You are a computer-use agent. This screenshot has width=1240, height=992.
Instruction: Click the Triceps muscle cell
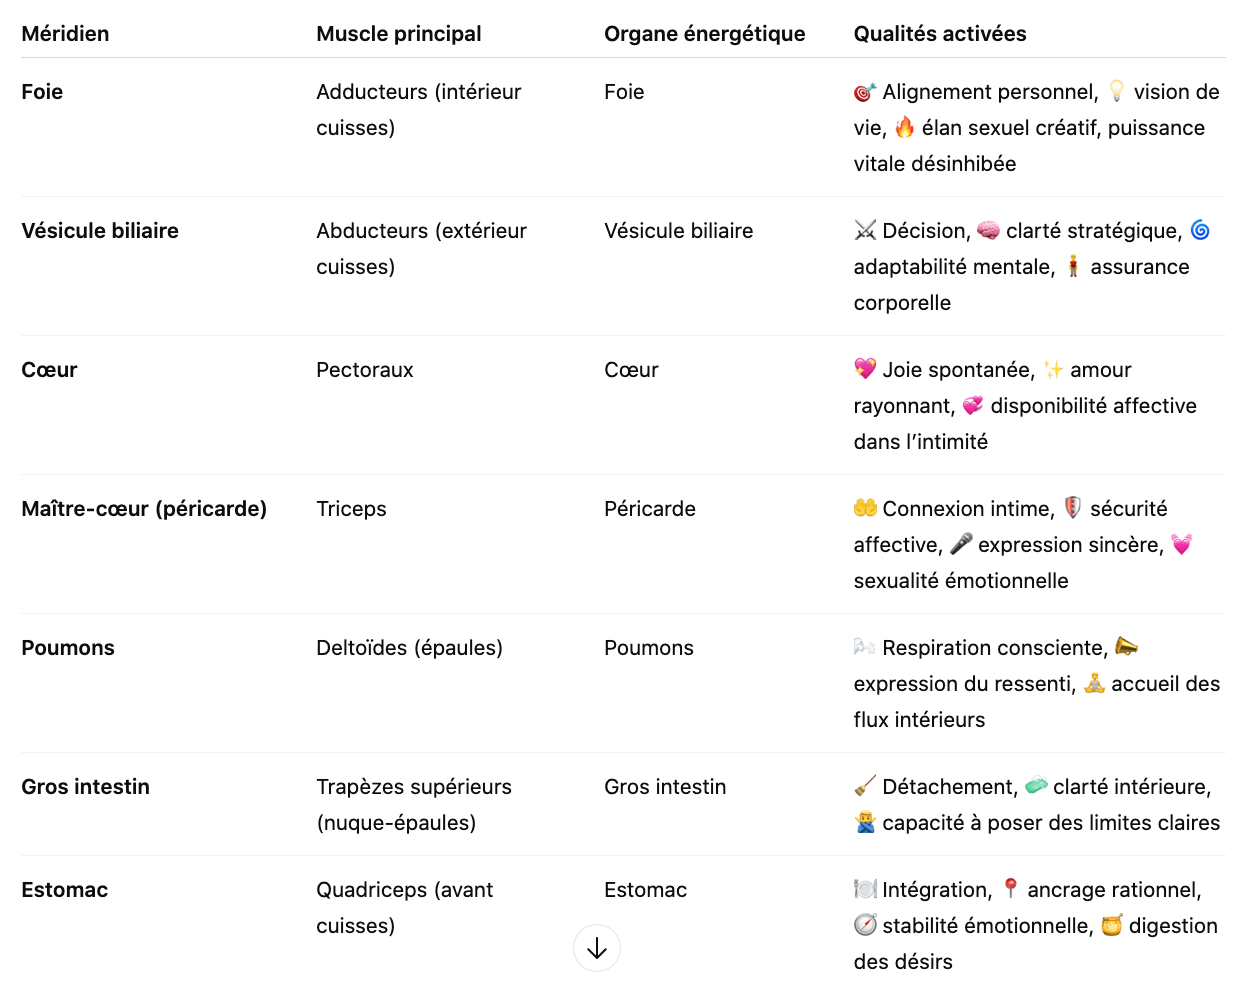[351, 509]
